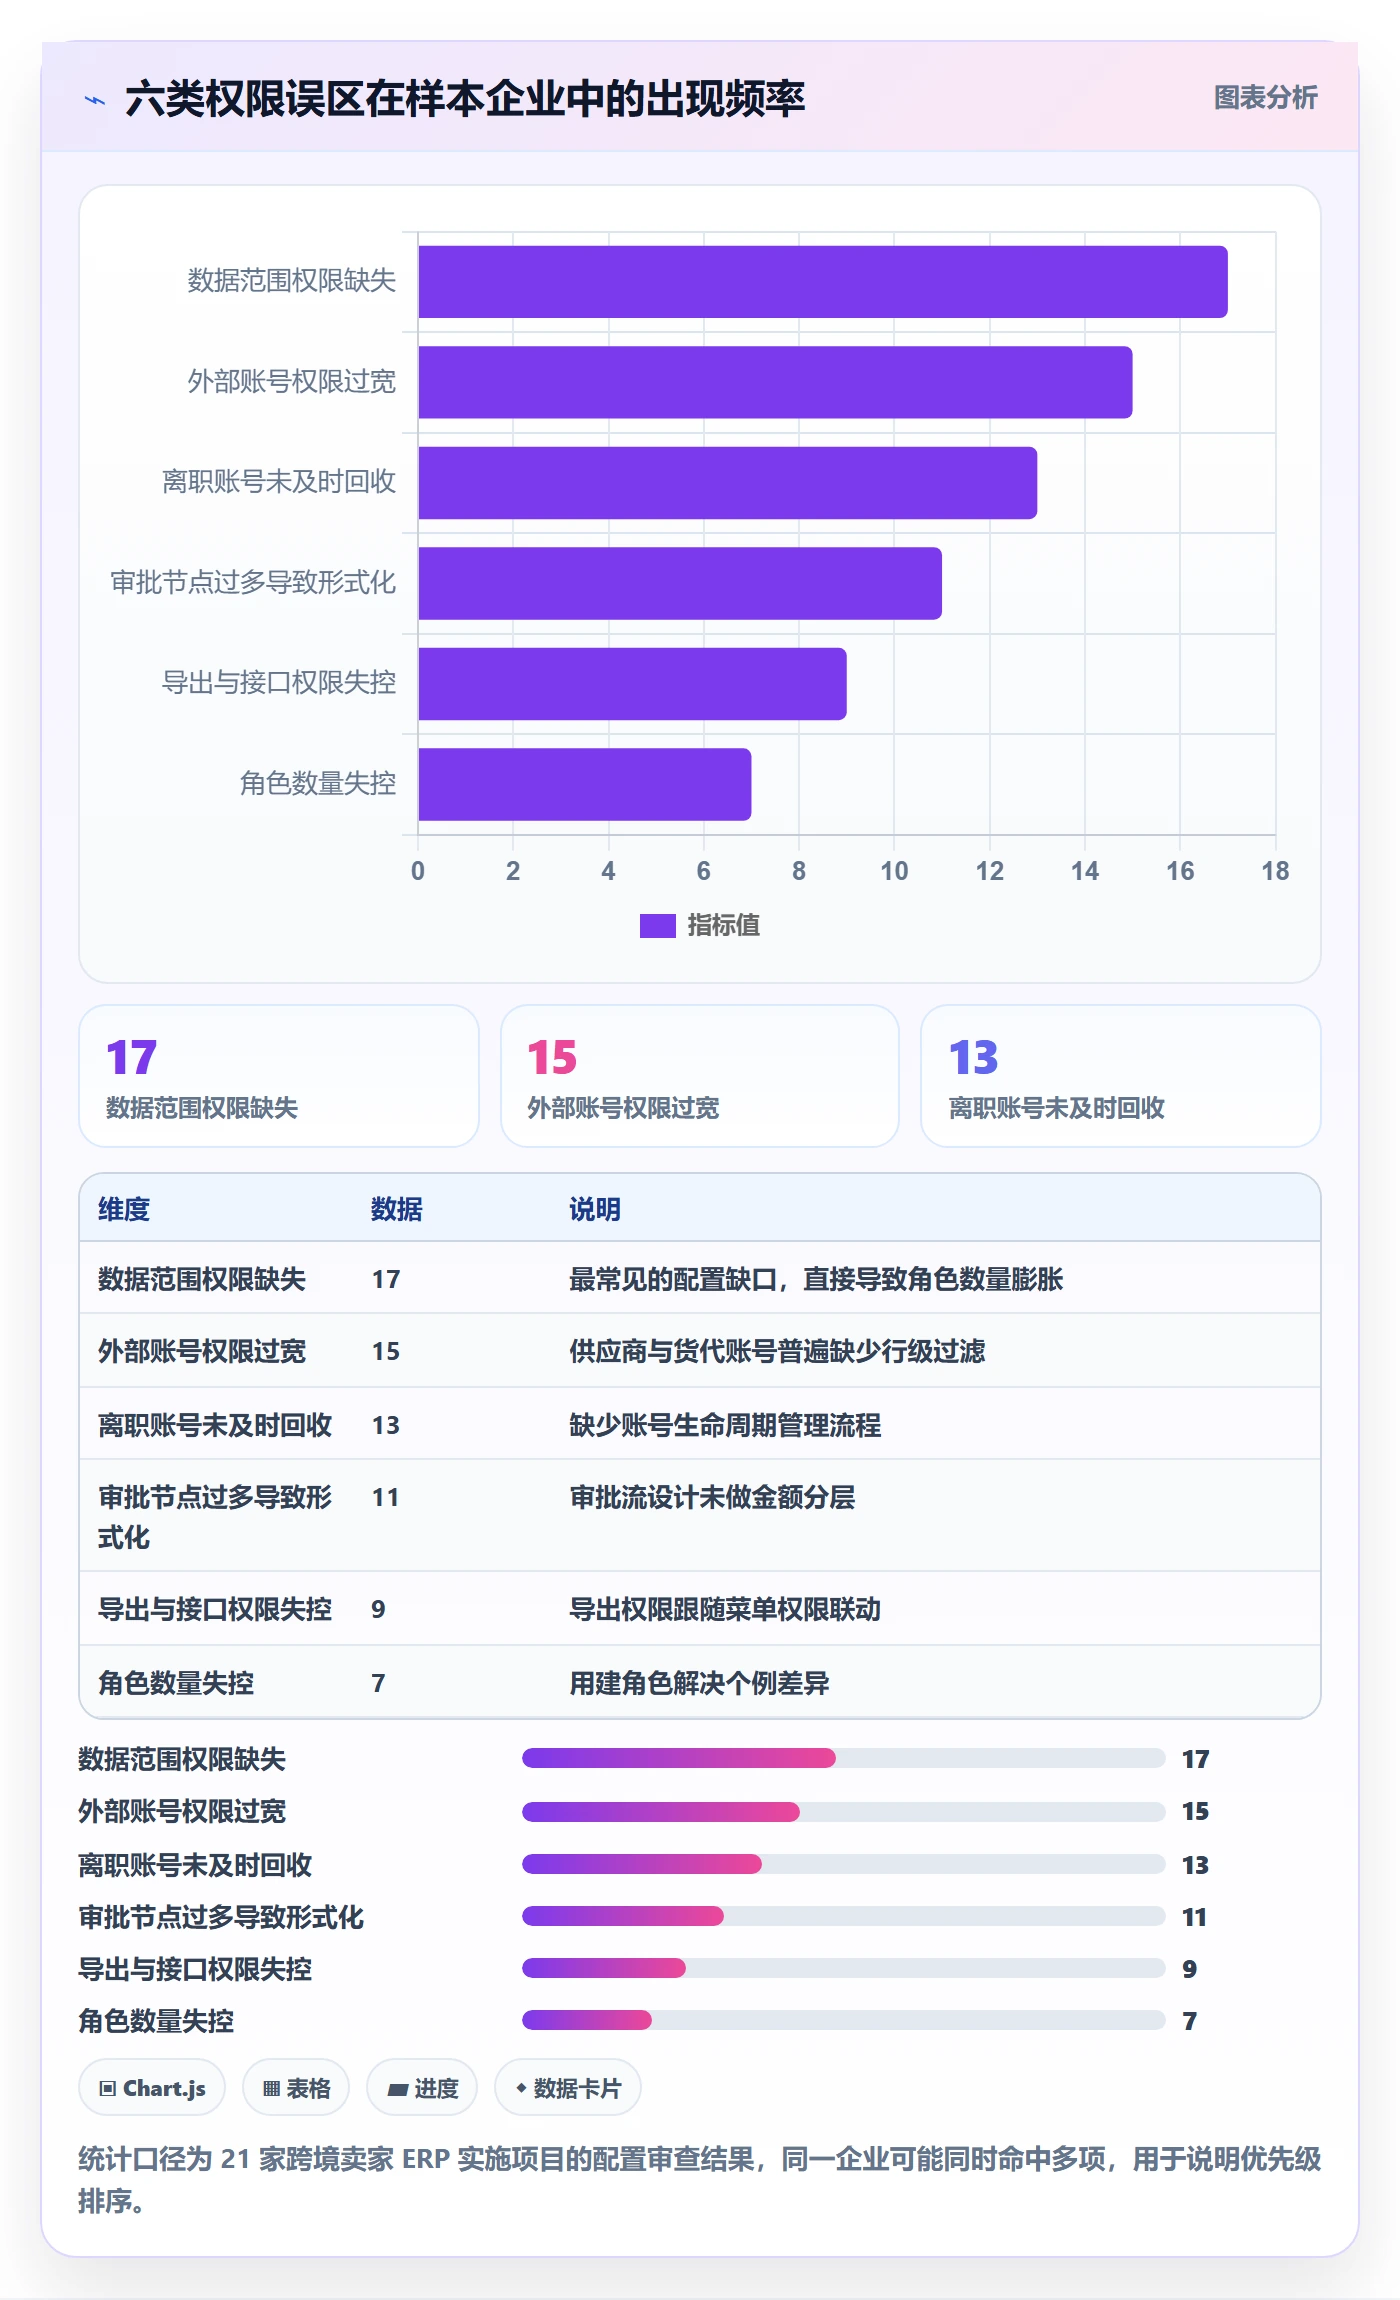Click the 数据范围权限缺失 y-axis label
Screen dimensions: 1400x2300
click(x=292, y=281)
